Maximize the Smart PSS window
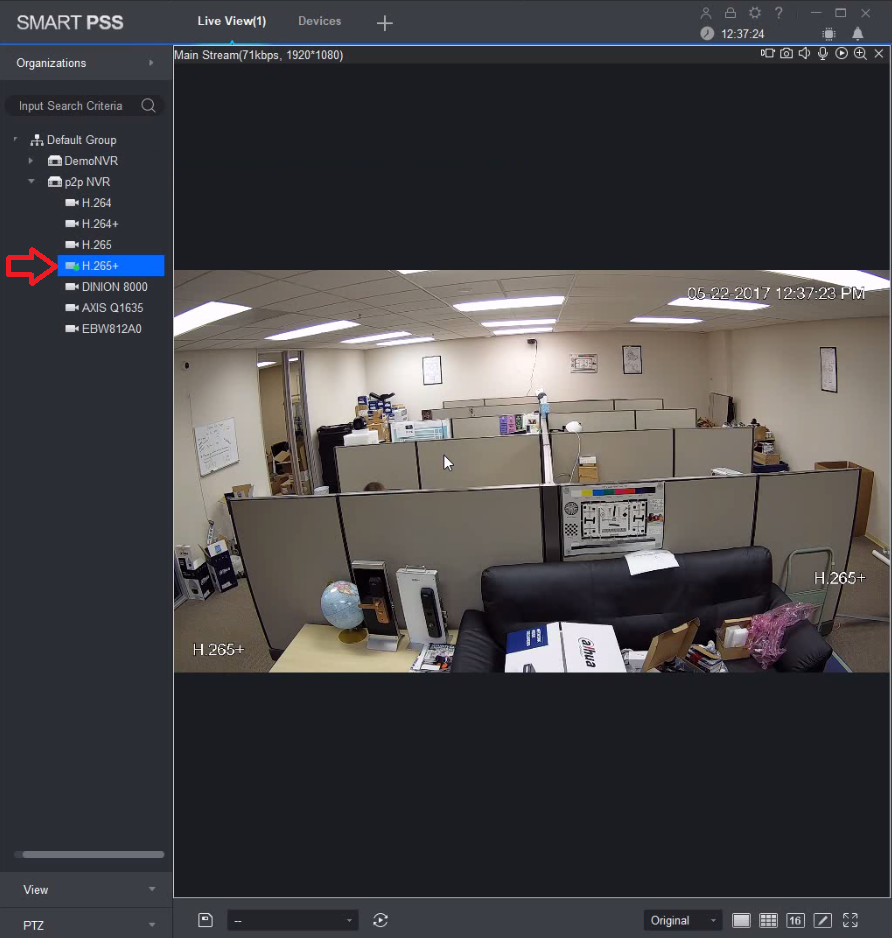 pyautogui.click(x=841, y=13)
